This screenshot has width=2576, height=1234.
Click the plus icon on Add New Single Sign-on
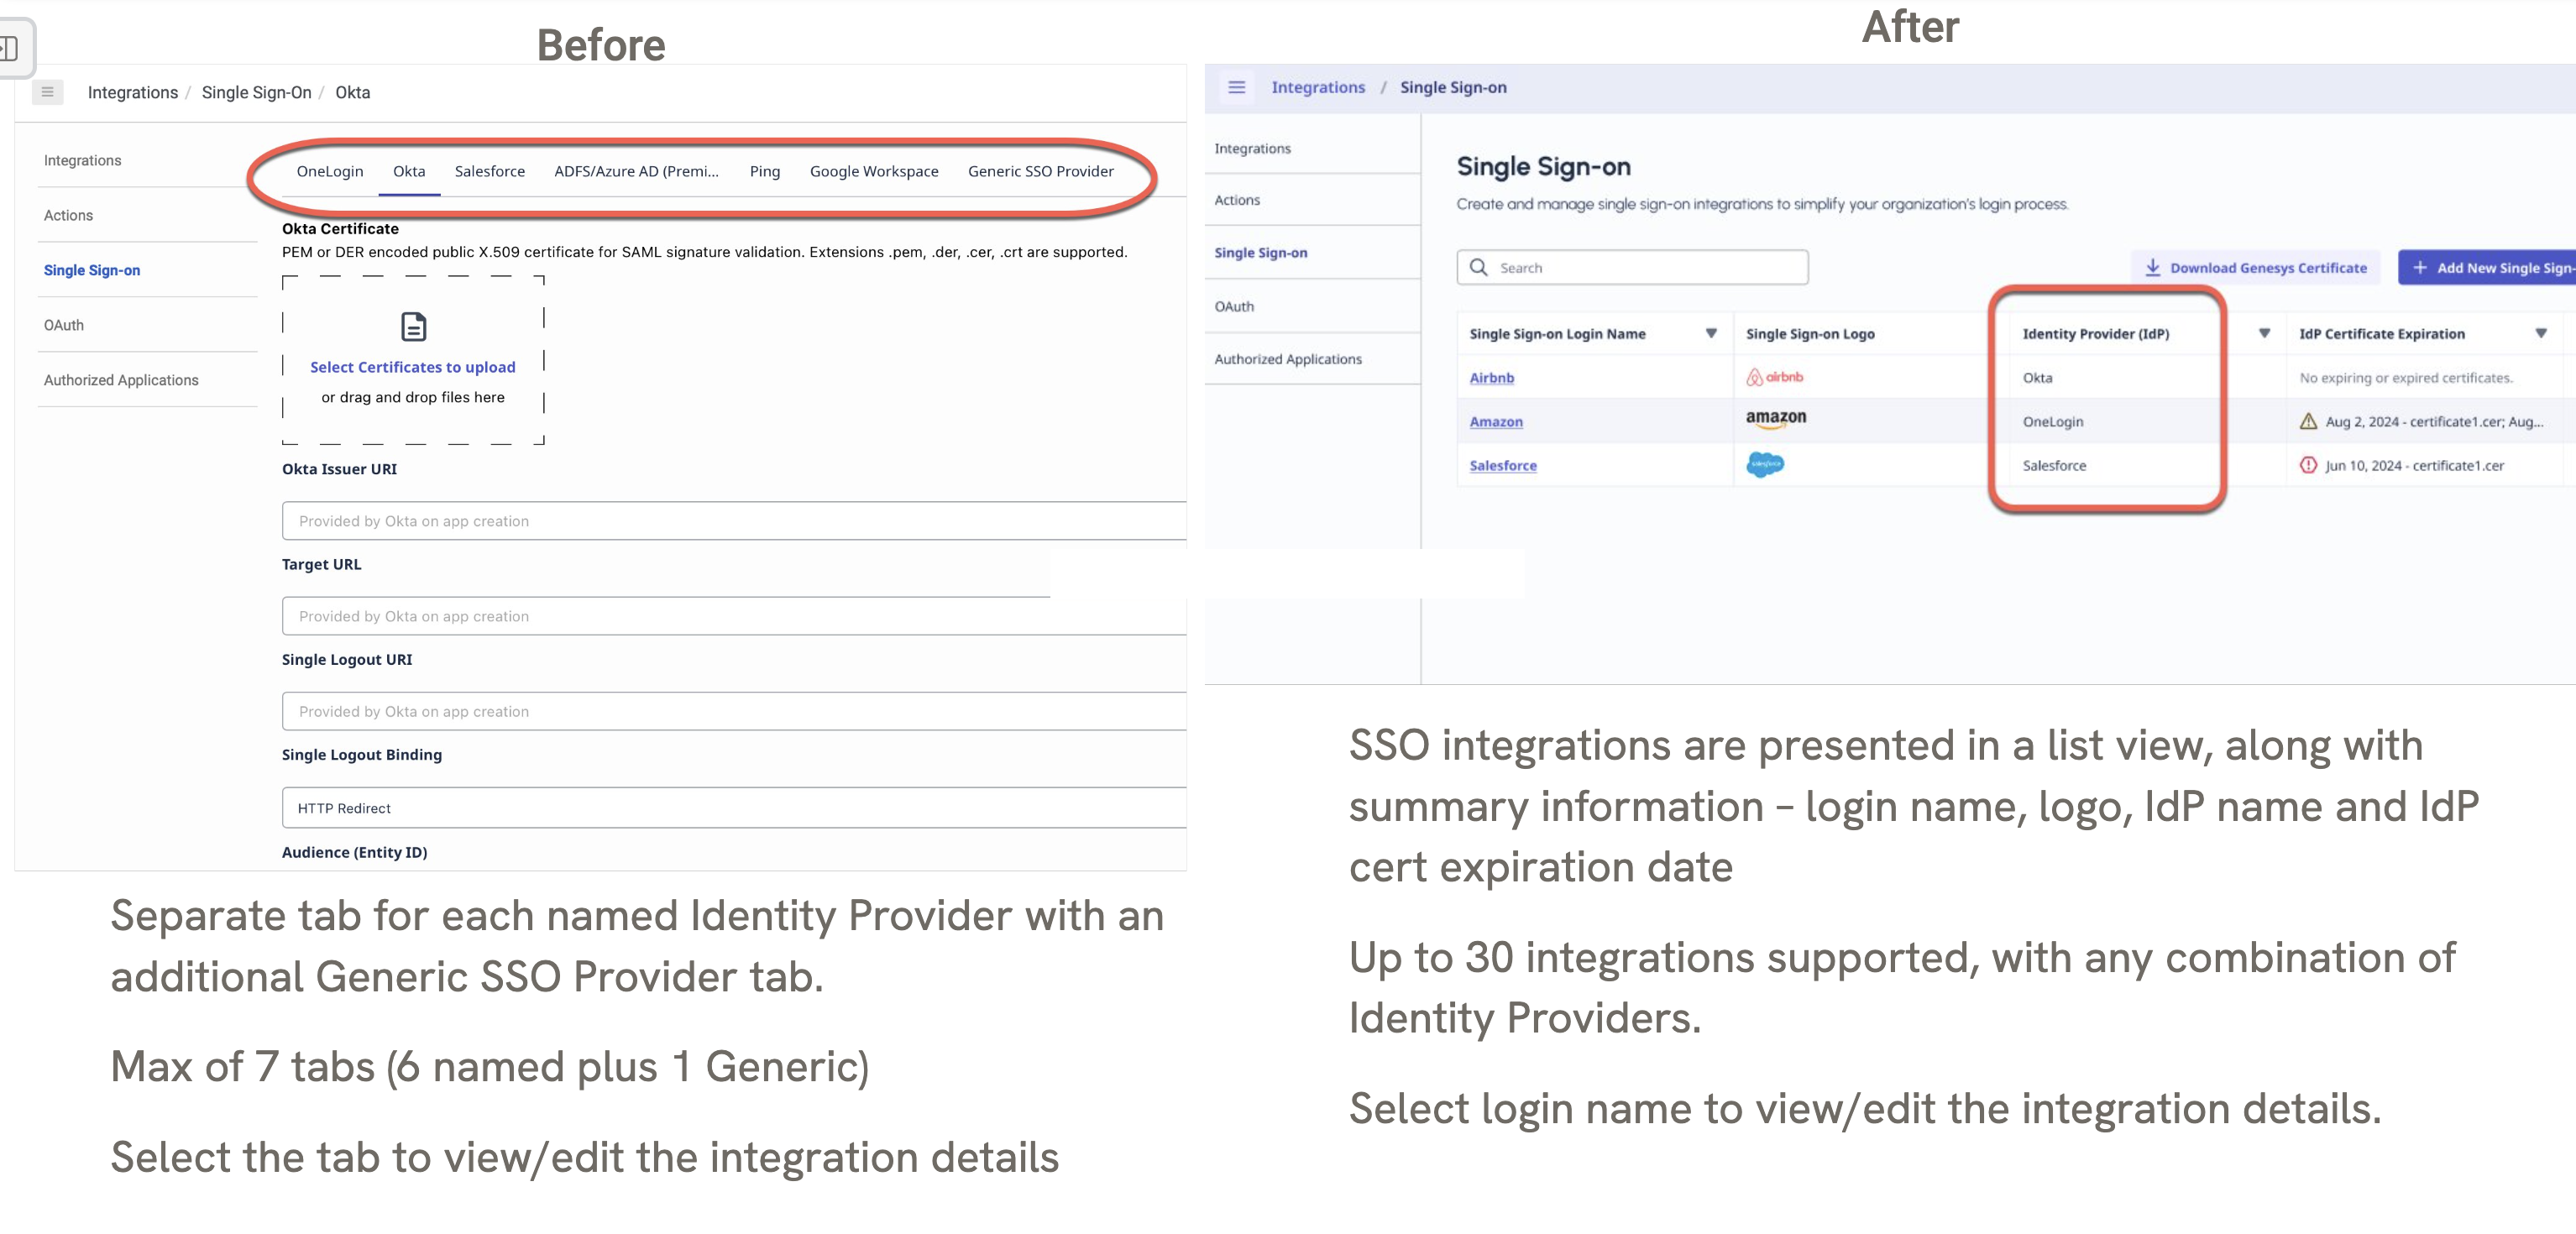2419,267
